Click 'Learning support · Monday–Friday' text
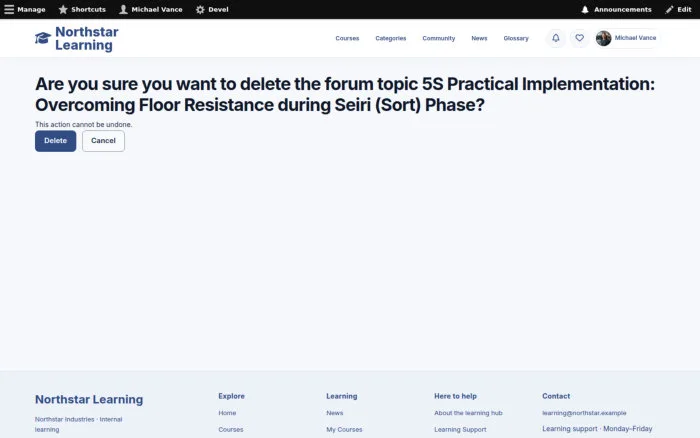The width and height of the screenshot is (700, 438). click(597, 429)
